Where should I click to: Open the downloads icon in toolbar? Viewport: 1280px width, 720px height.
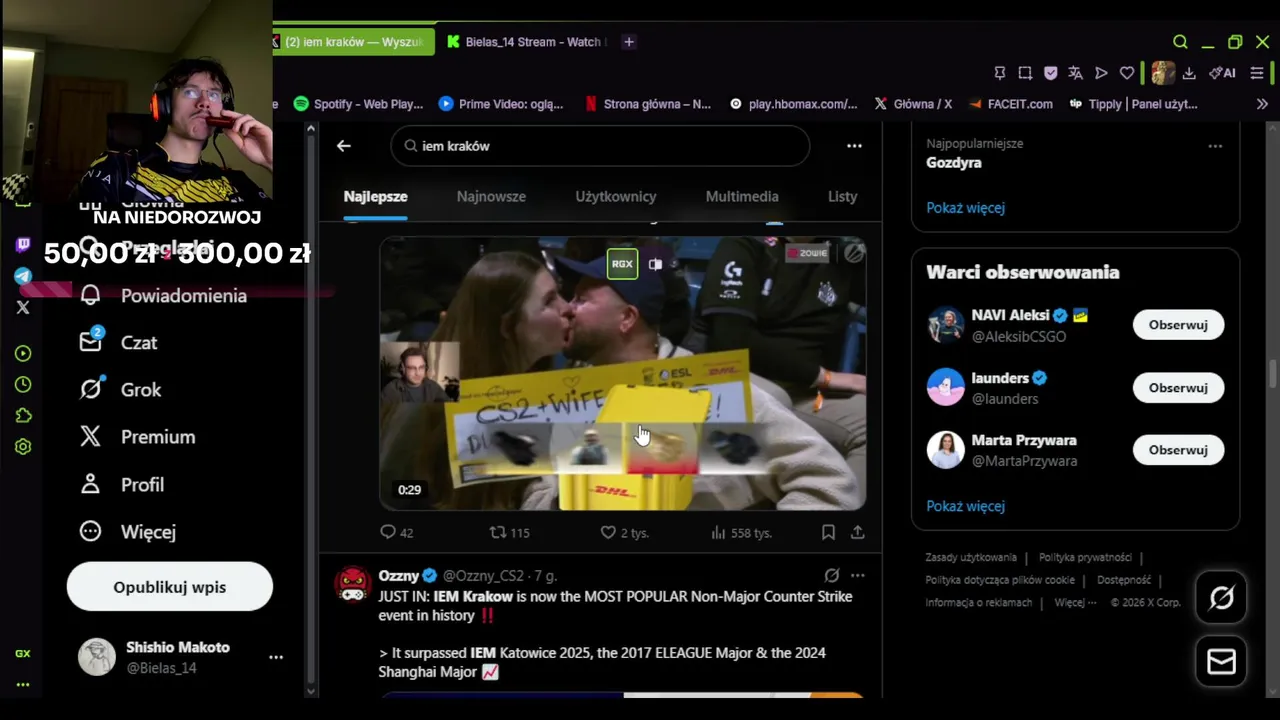click(1189, 73)
